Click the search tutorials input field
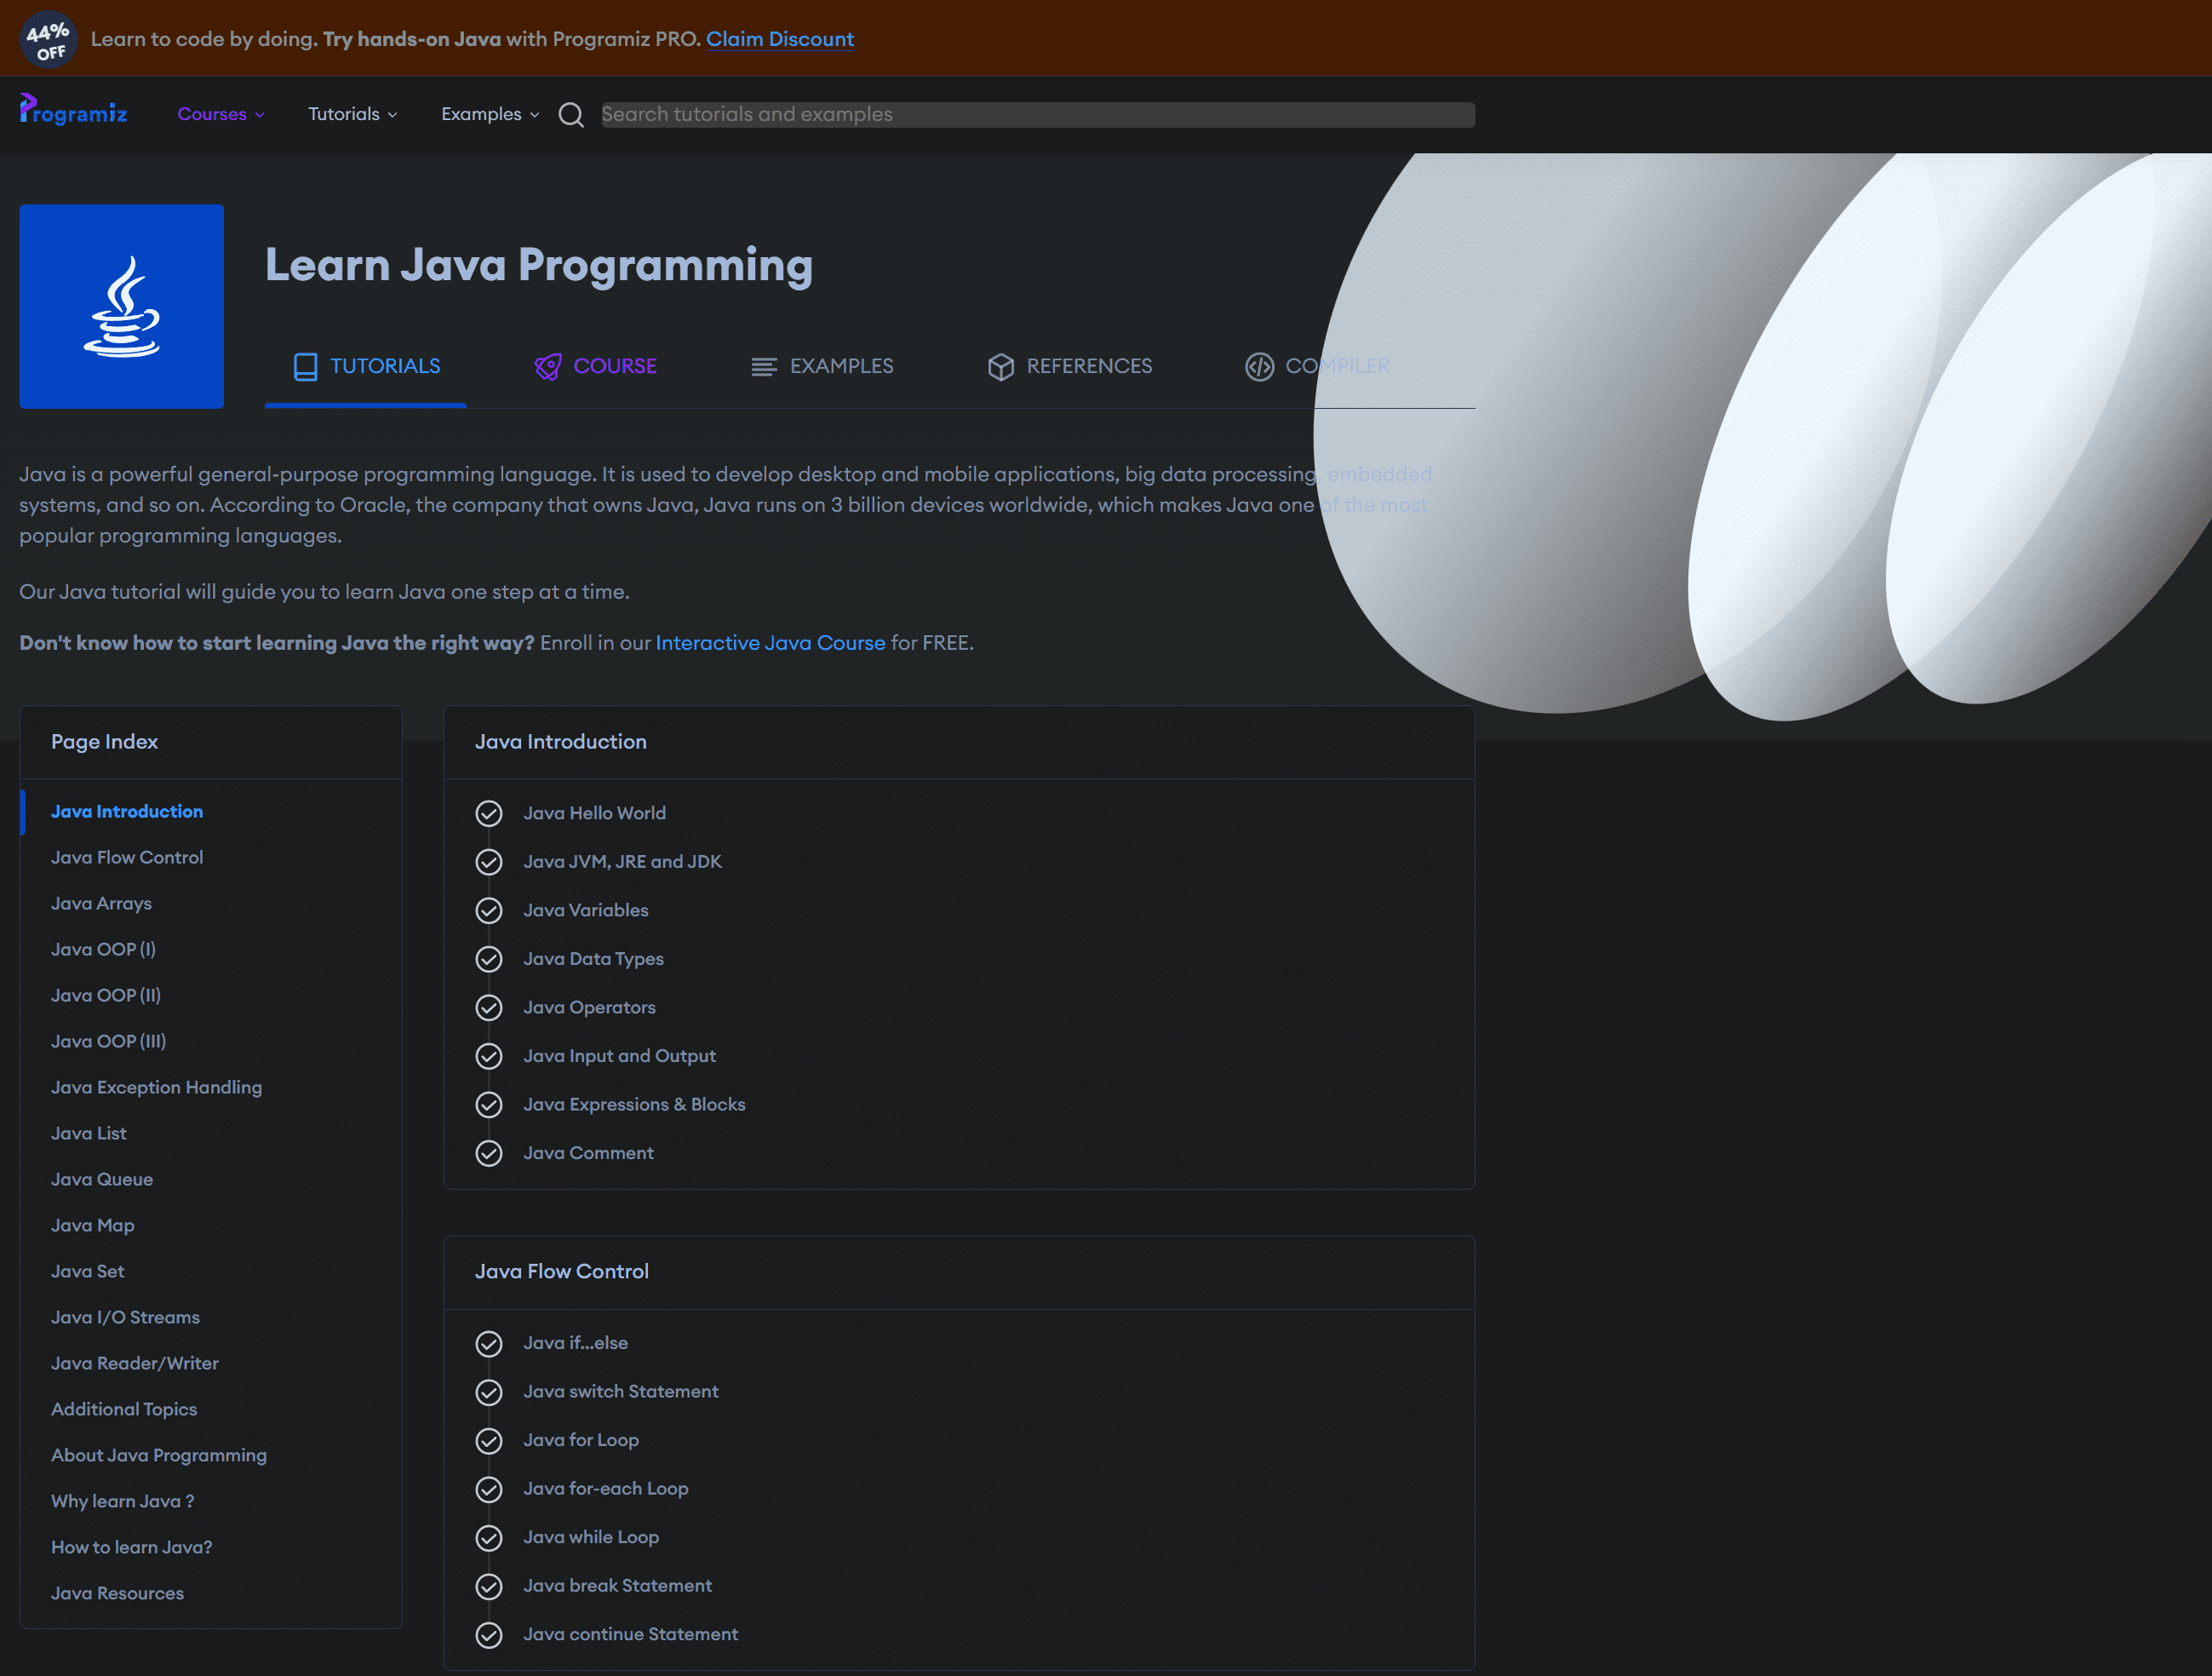This screenshot has width=2212, height=1676. pos(1035,114)
